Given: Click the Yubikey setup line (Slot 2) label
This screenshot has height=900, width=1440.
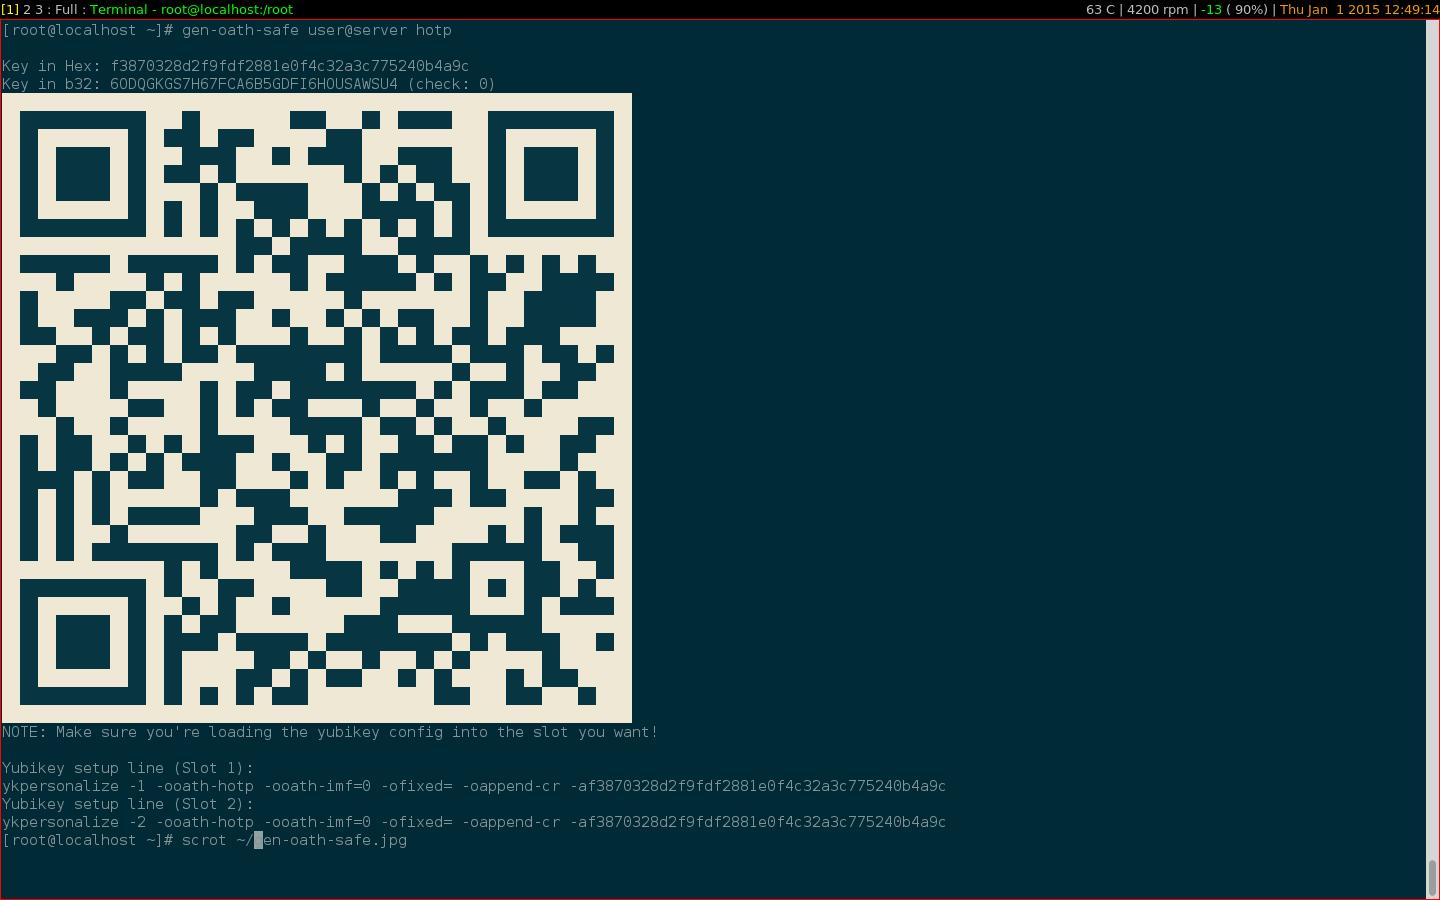Looking at the screenshot, I should pos(128,804).
